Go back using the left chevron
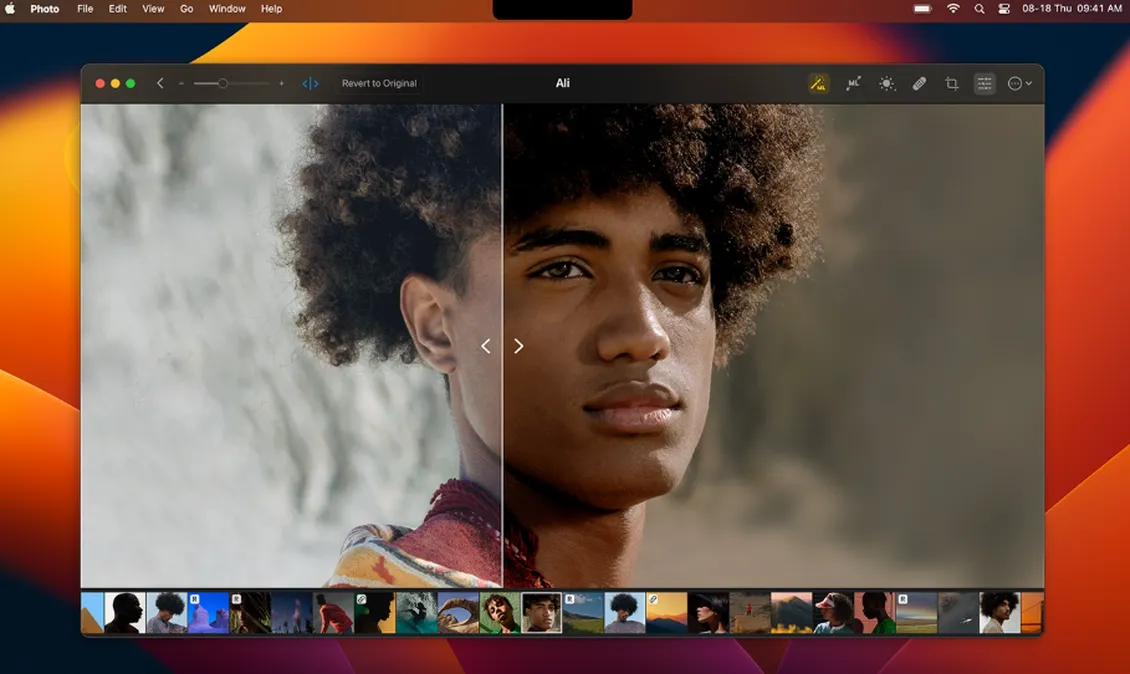The height and width of the screenshot is (674, 1130). pos(160,84)
